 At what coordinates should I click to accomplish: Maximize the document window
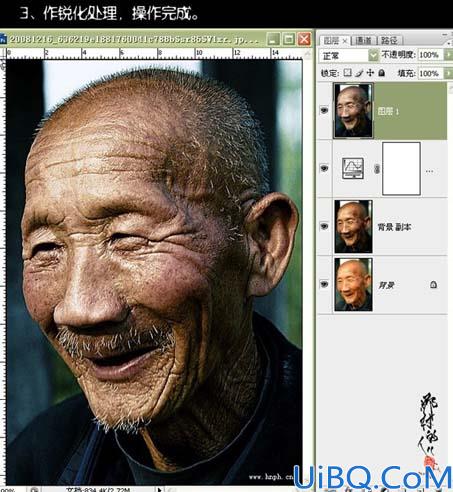pos(289,39)
